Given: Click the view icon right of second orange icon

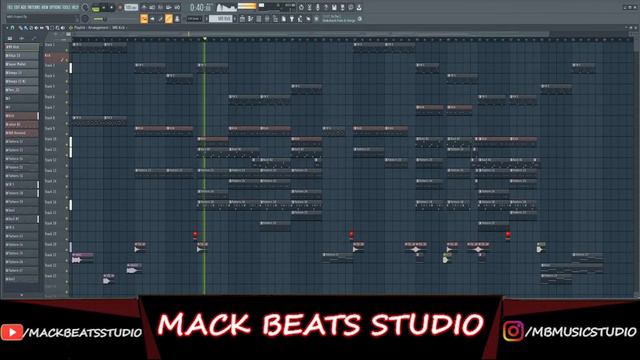Looking at the screenshot, I should tap(177, 18).
